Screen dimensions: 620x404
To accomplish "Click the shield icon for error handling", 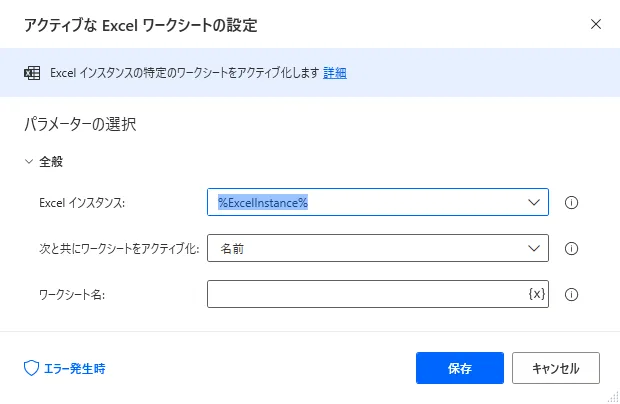I will (x=31, y=368).
